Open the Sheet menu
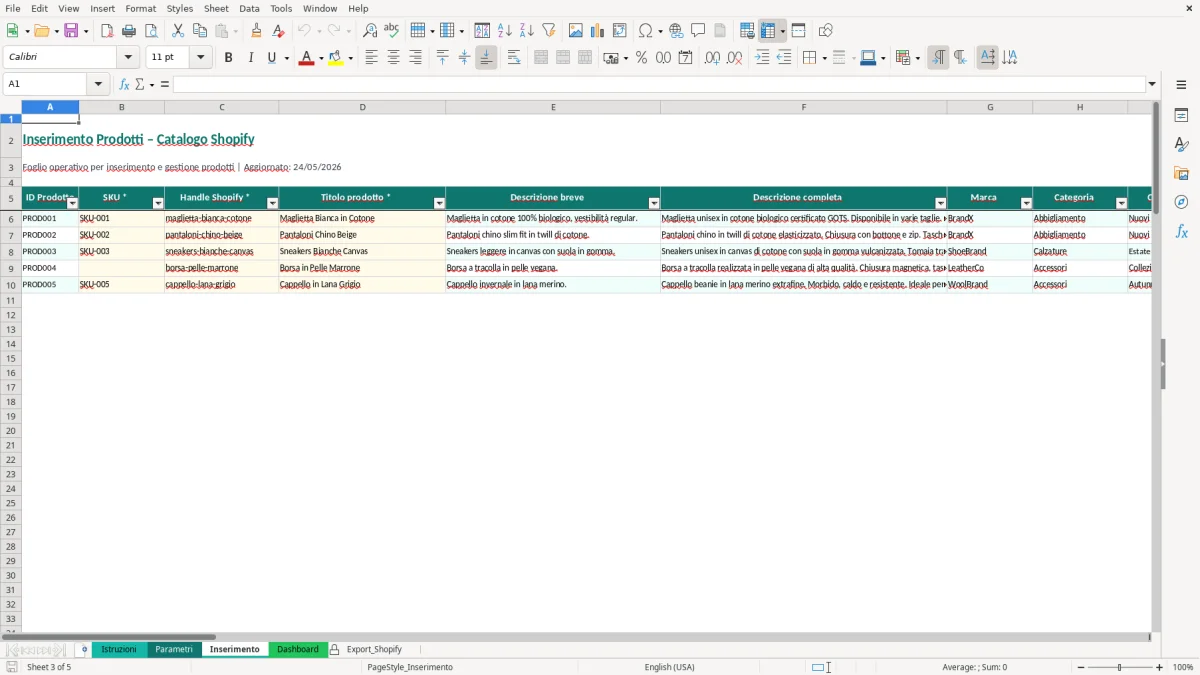The height and width of the screenshot is (675, 1200). (x=216, y=8)
